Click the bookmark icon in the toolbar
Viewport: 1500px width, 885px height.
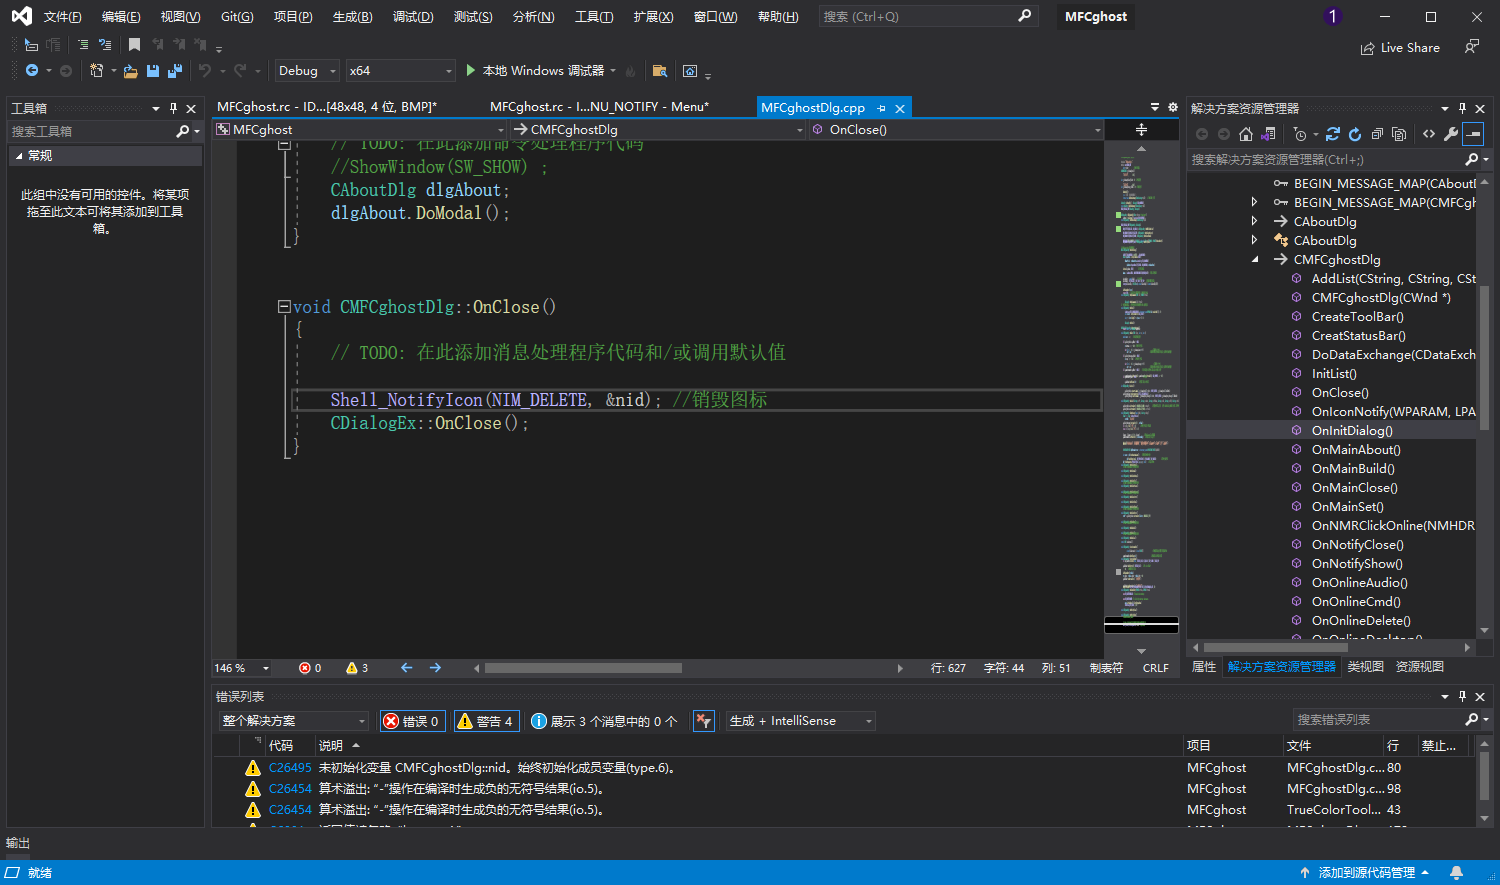[x=134, y=45]
